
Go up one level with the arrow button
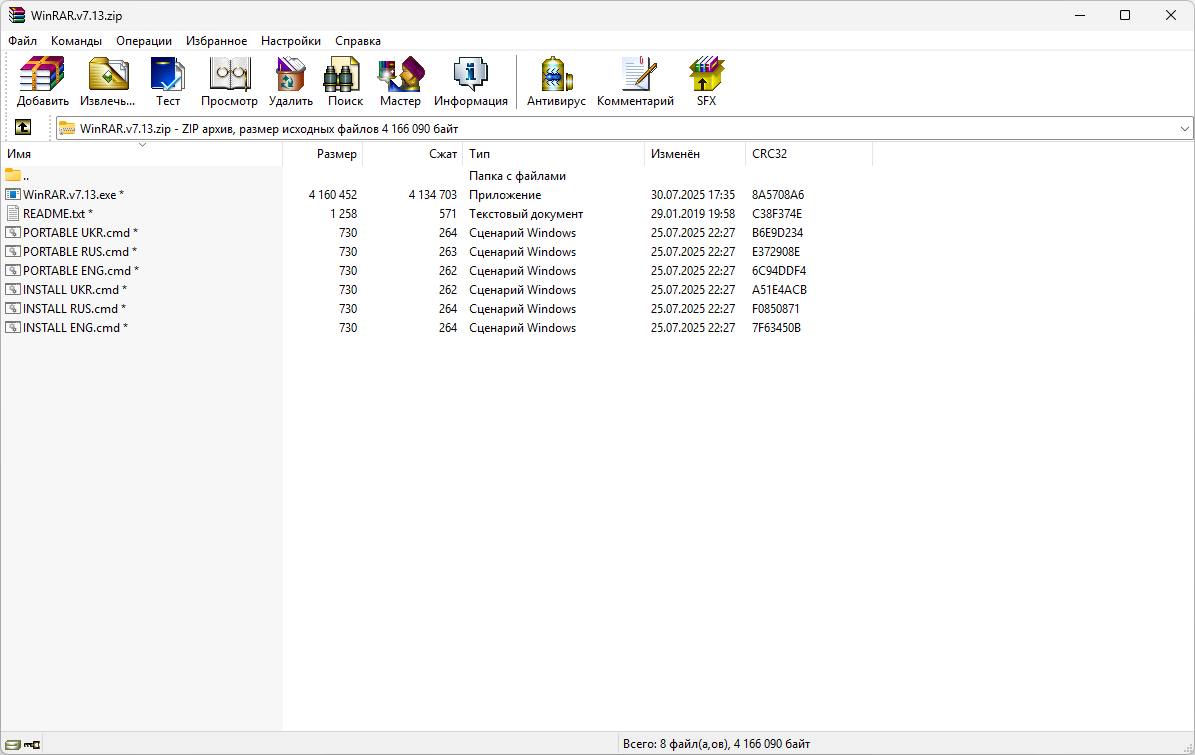23,128
